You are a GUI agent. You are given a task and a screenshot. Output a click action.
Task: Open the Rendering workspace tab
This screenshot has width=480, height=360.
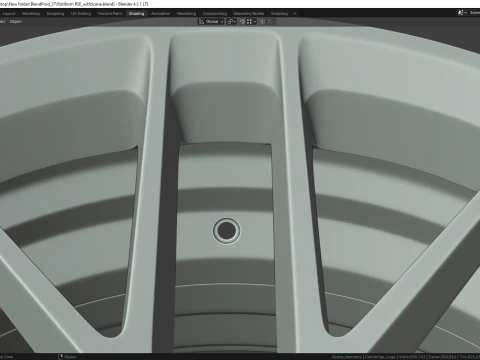click(x=186, y=14)
